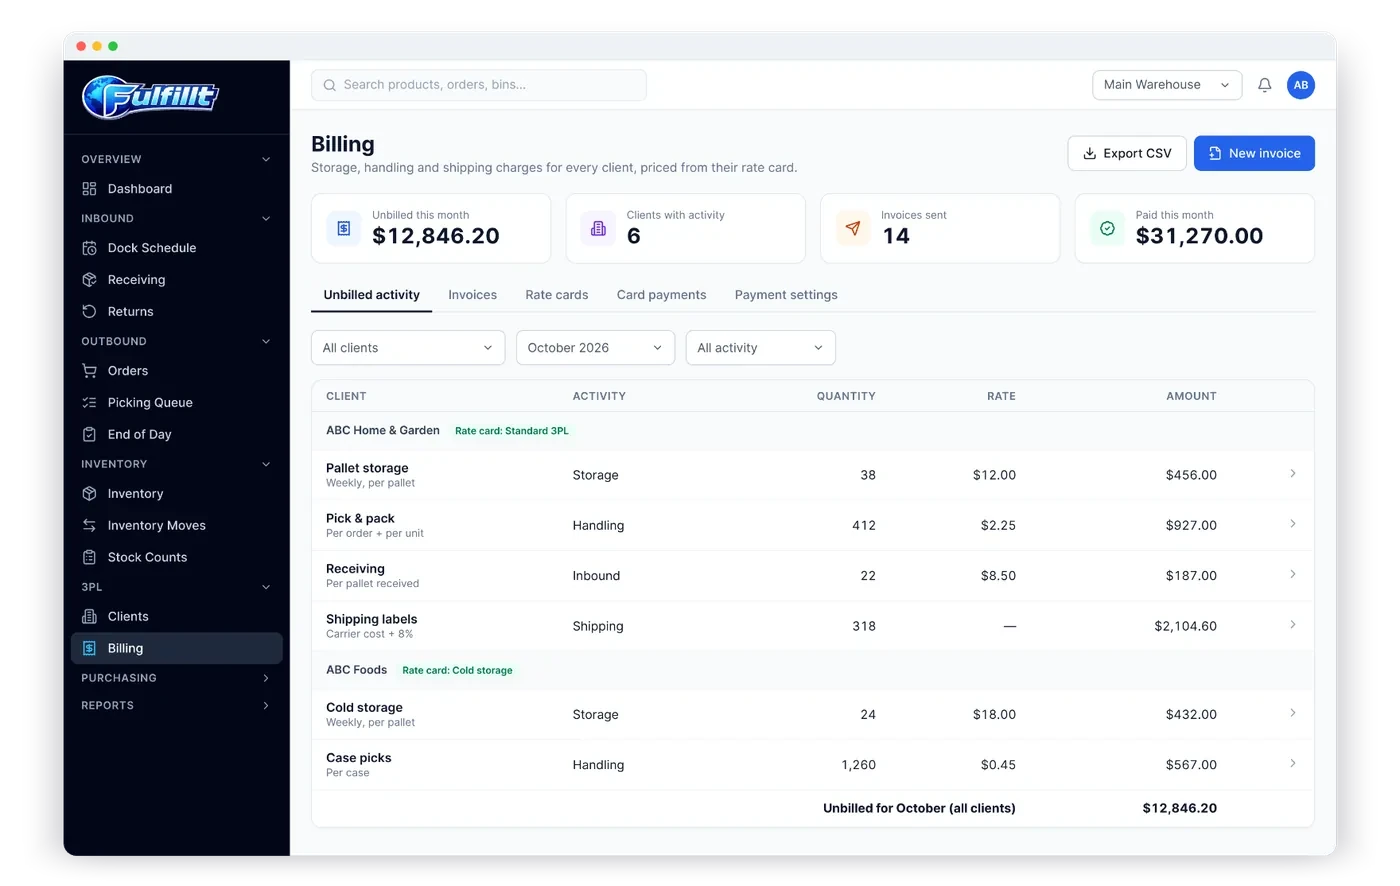The image size is (1400, 886).
Task: Open Pallet storage row detail arrow
Action: click(1292, 474)
